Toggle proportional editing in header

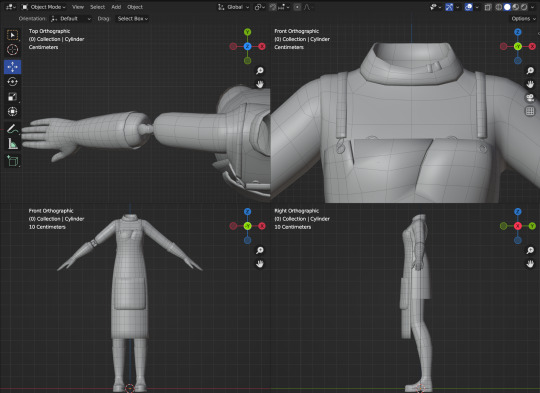coord(297,7)
